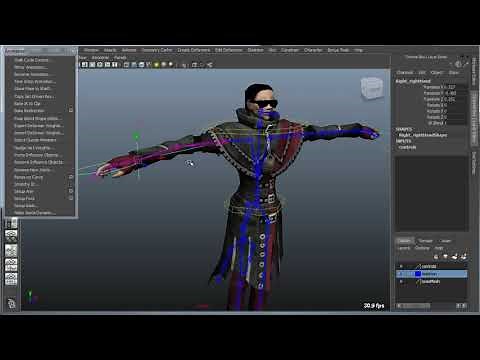Open the Constrain menu in the menu bar
The image size is (480, 360).
(290, 50)
